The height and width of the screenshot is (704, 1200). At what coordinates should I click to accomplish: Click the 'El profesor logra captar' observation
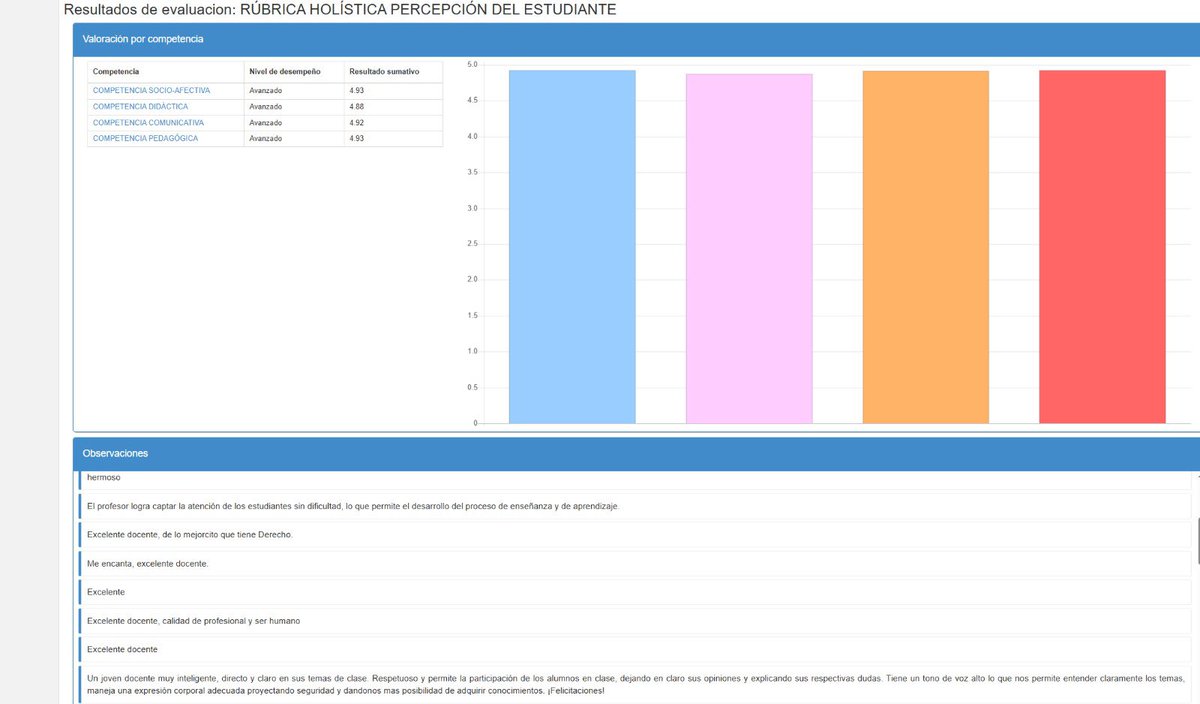635,506
